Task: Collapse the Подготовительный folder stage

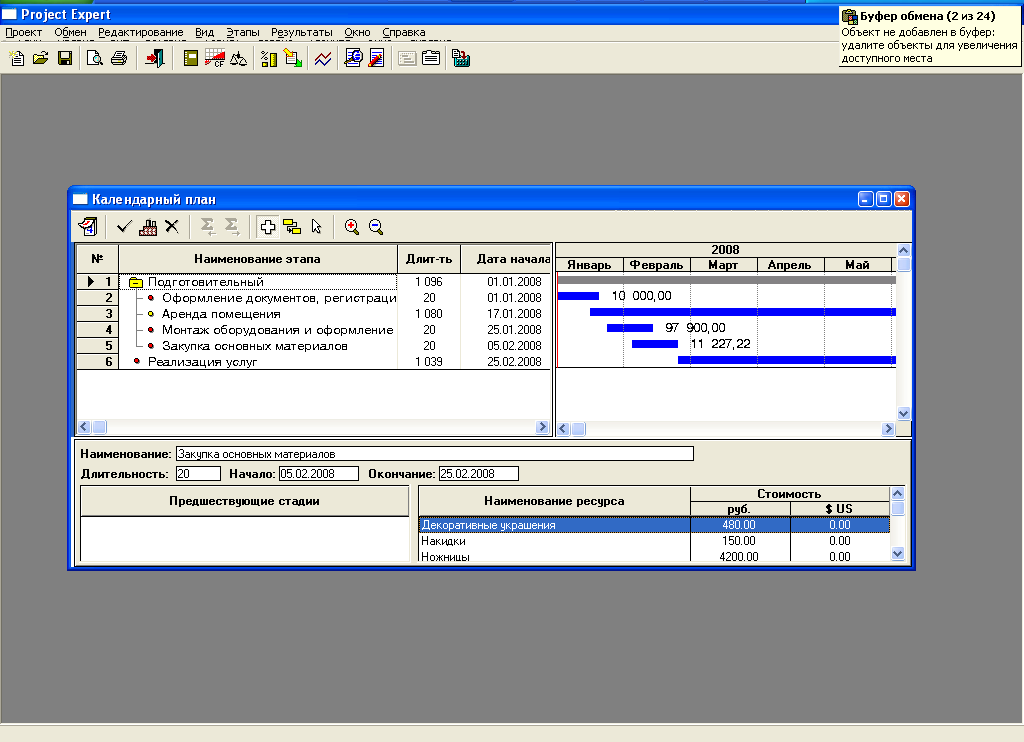Action: (135, 282)
